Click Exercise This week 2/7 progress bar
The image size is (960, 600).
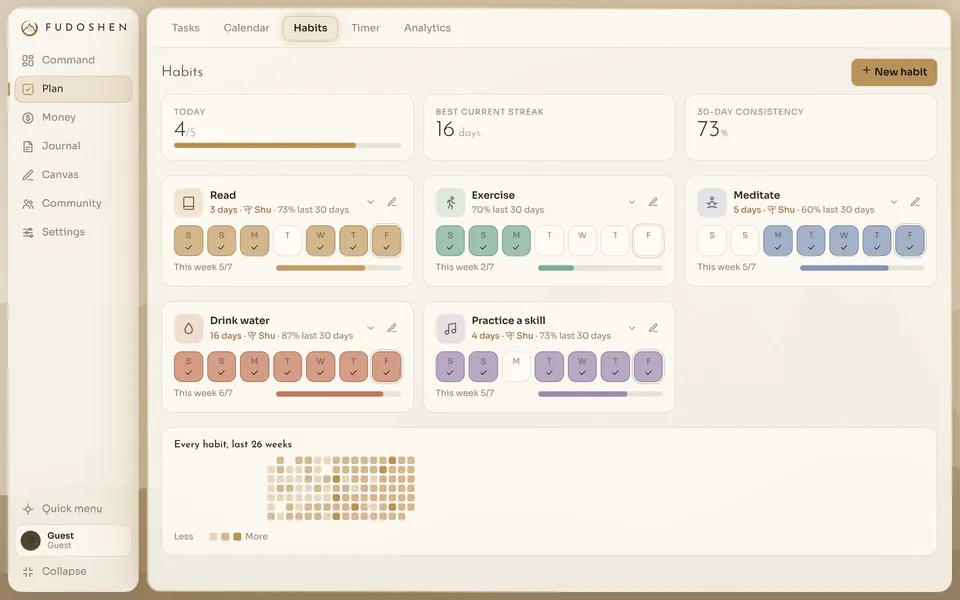pos(600,268)
